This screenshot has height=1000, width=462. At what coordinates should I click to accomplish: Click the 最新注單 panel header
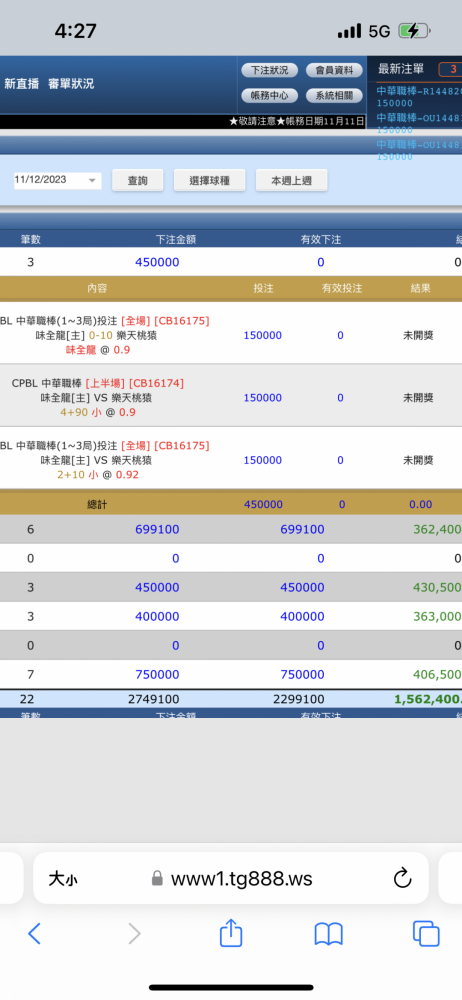click(401, 69)
